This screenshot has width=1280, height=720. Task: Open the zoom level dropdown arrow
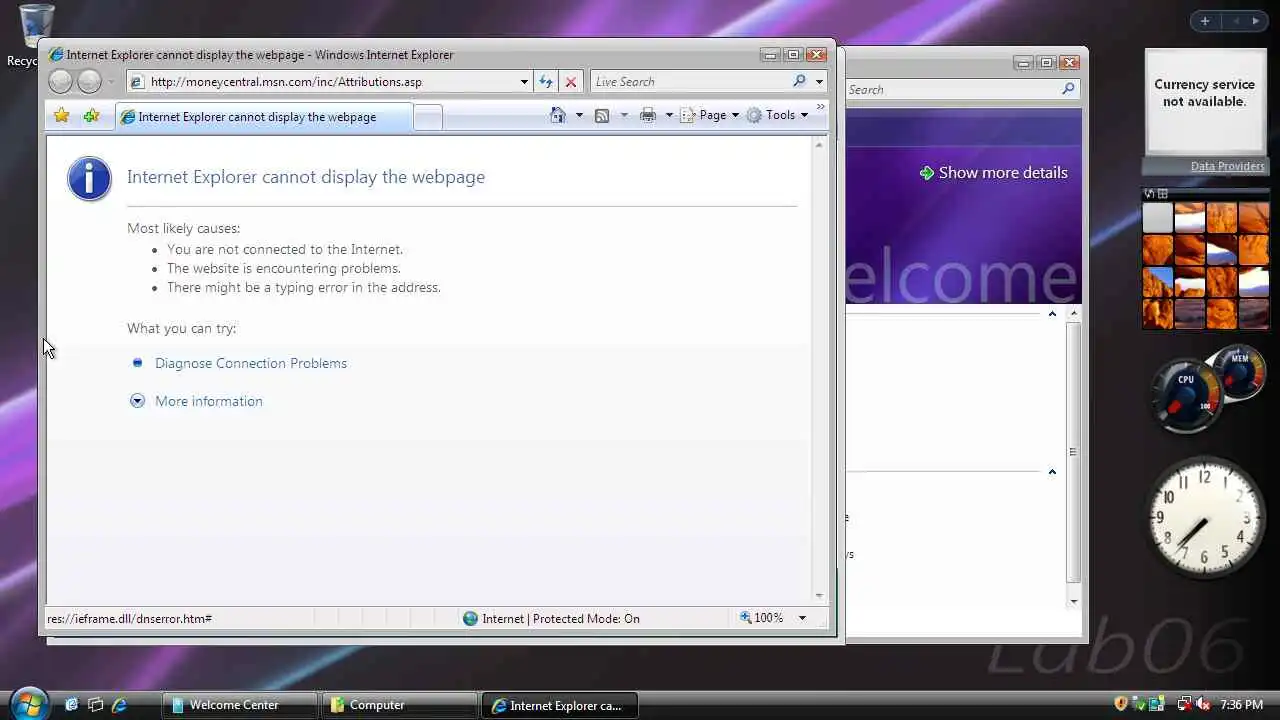[x=801, y=618]
